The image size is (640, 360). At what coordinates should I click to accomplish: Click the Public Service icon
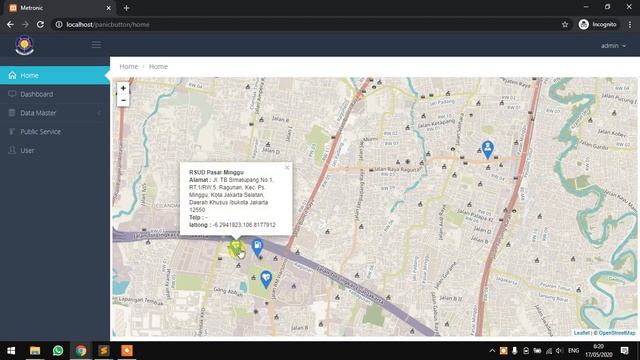[11, 131]
